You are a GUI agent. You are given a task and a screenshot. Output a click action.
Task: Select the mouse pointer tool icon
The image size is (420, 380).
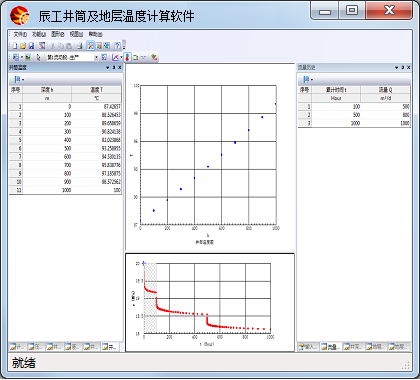pyautogui.click(x=38, y=57)
